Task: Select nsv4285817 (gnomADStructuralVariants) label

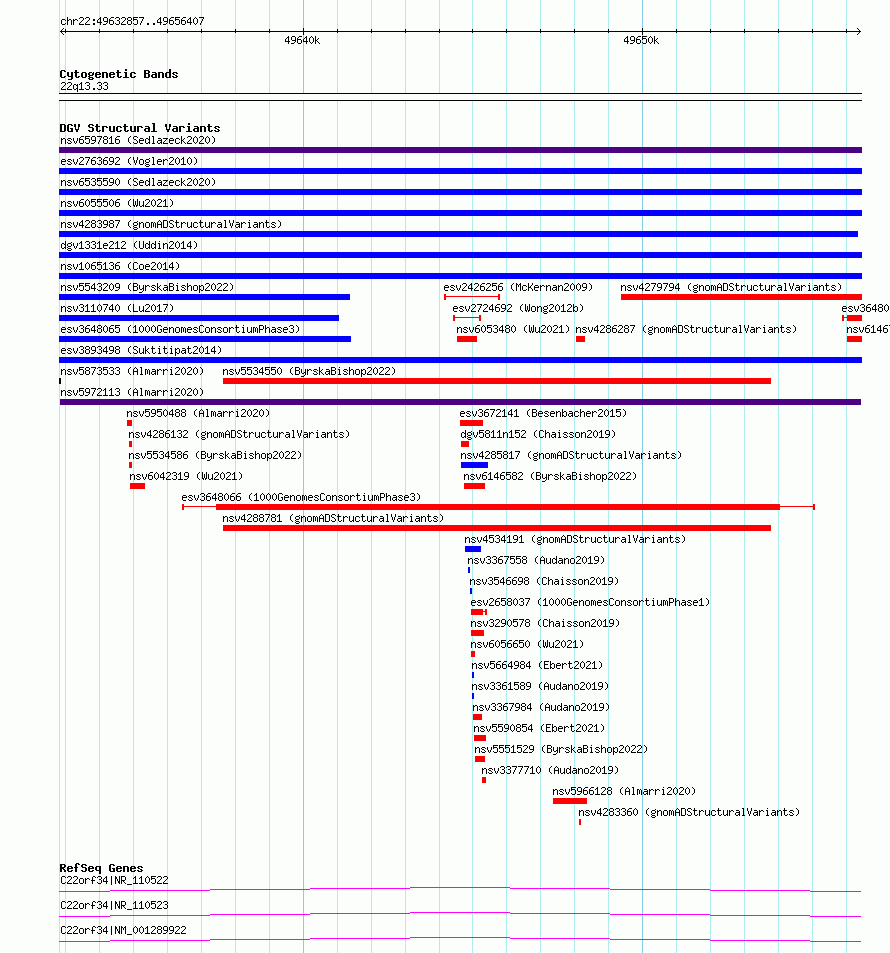Action: click(571, 455)
